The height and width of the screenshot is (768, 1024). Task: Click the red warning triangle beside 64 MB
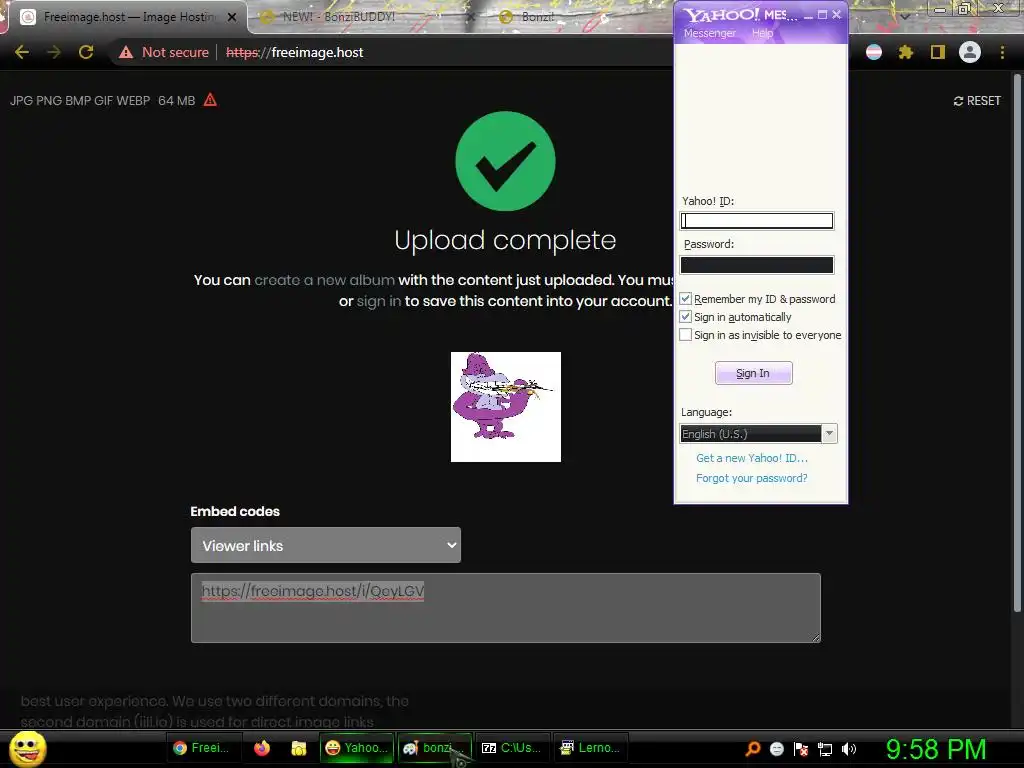(x=210, y=100)
